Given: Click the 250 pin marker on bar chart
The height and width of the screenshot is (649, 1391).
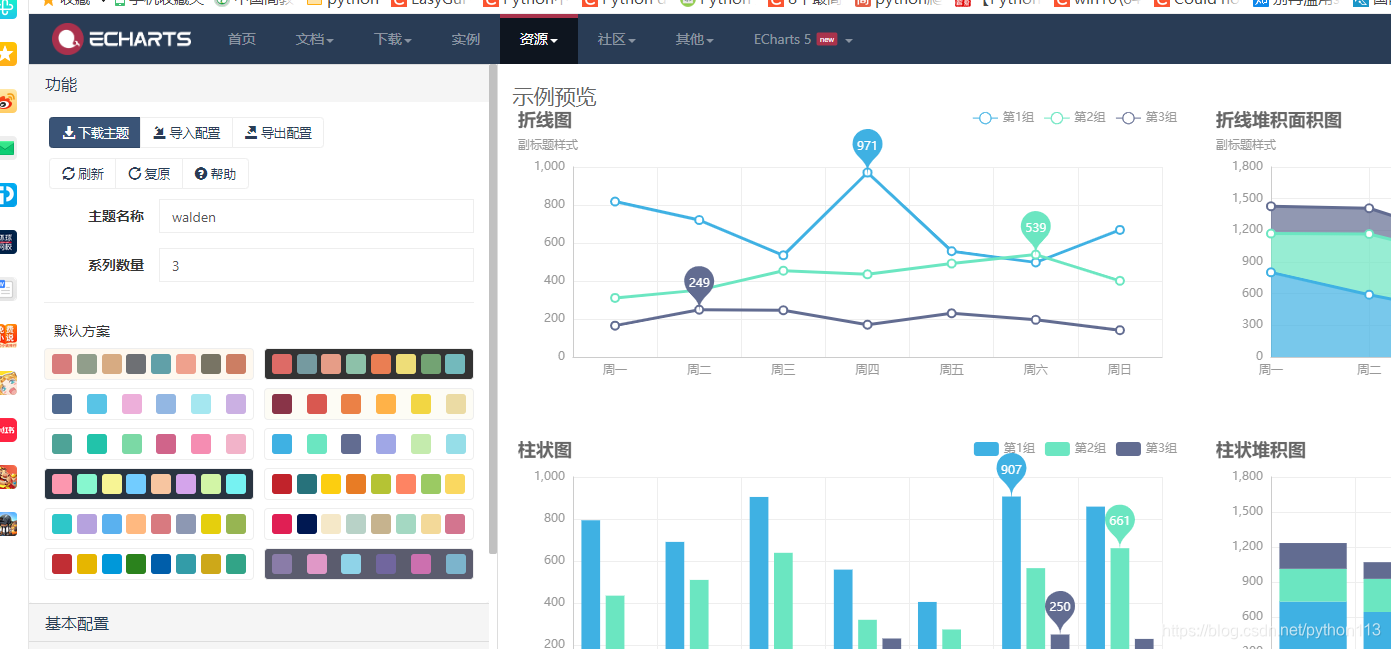Looking at the screenshot, I should pos(1060,608).
